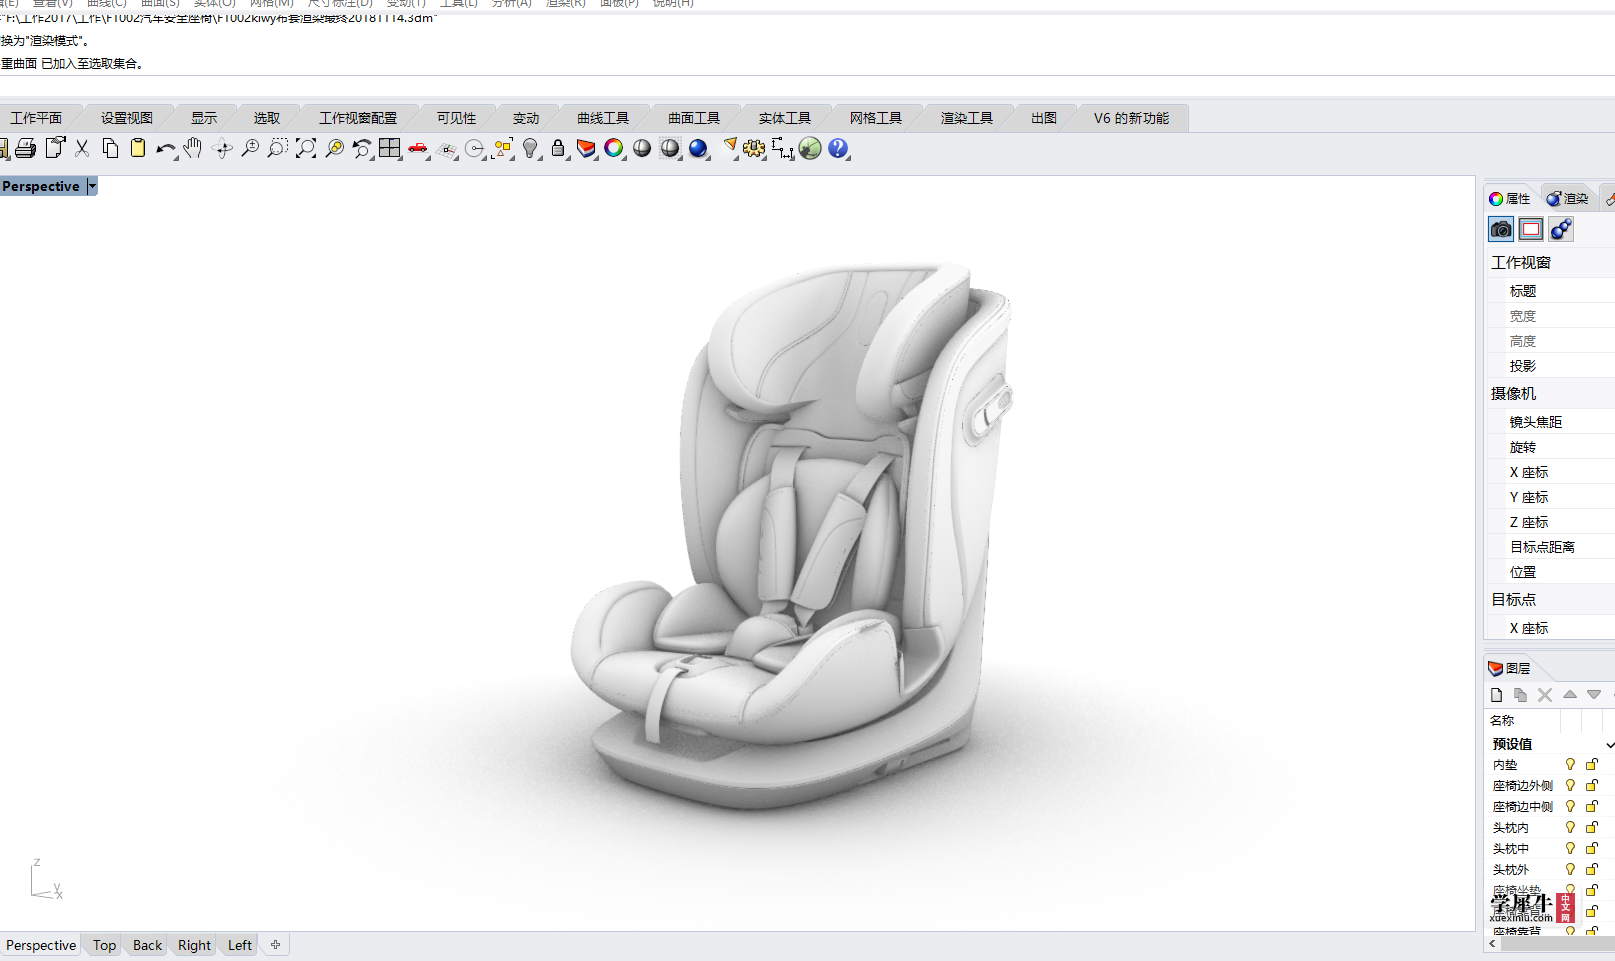Screen dimensions: 1615x961
Task: Click the Undo arrow icon
Action: click(165, 149)
